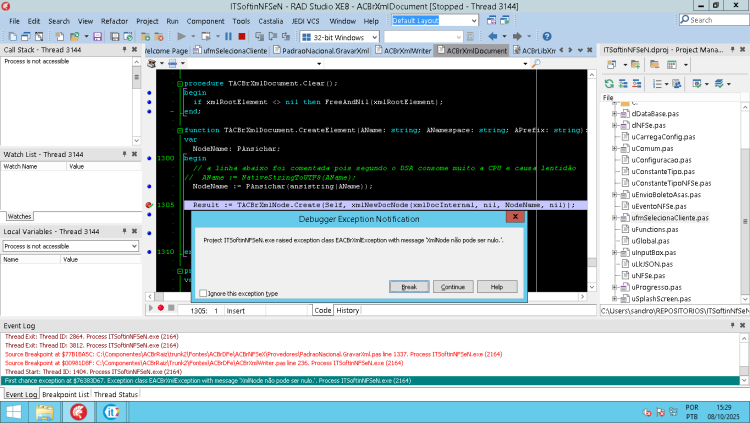750x423 pixels.
Task: Pin the Watch List panel
Action: coord(125,154)
